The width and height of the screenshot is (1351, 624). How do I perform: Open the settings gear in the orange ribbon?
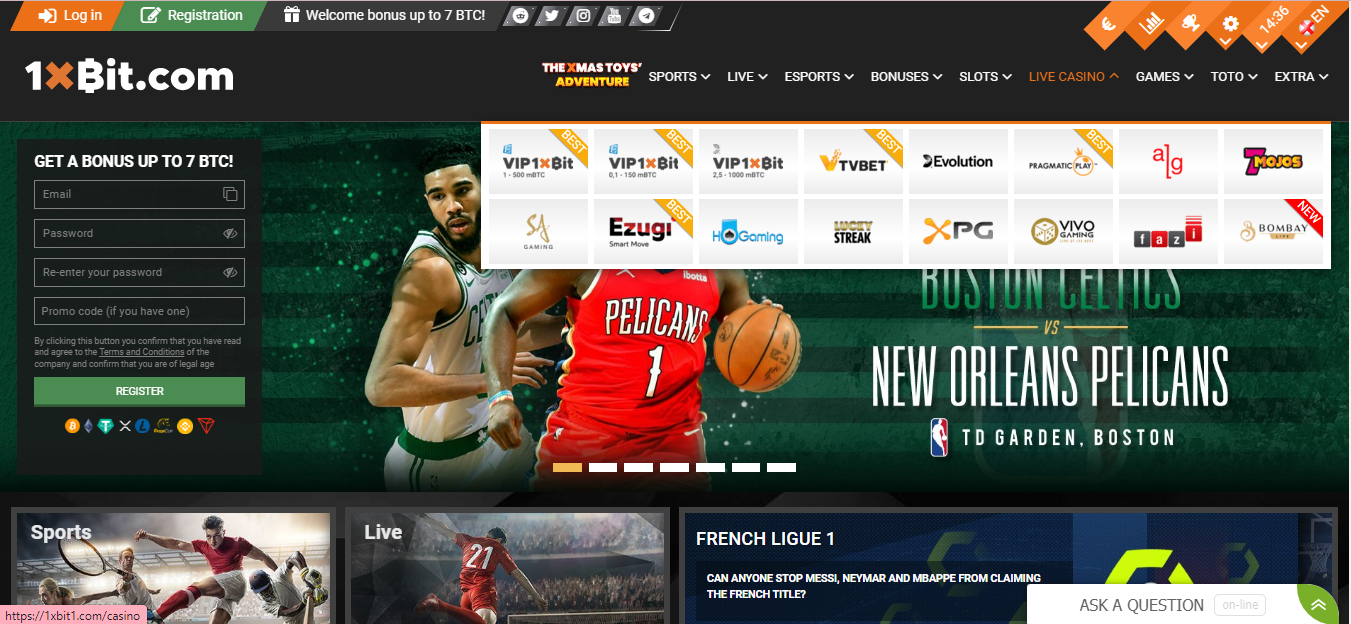point(1230,25)
